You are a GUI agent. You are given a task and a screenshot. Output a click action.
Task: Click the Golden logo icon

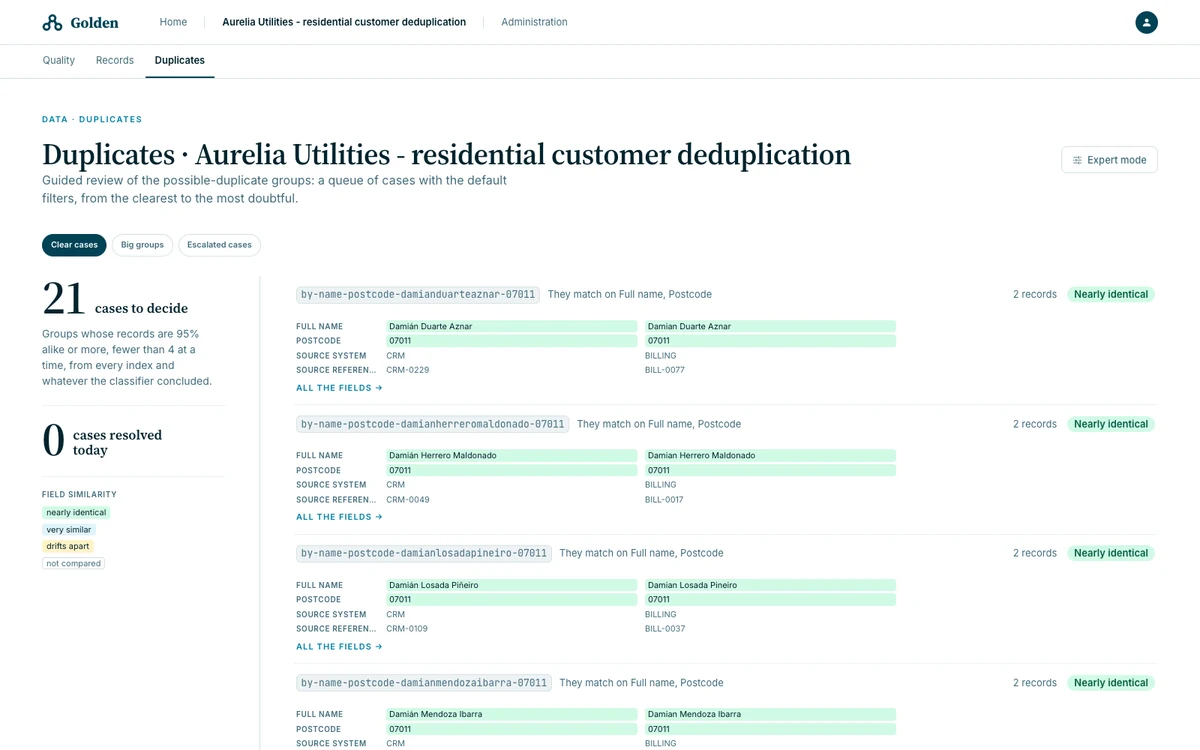click(x=52, y=22)
